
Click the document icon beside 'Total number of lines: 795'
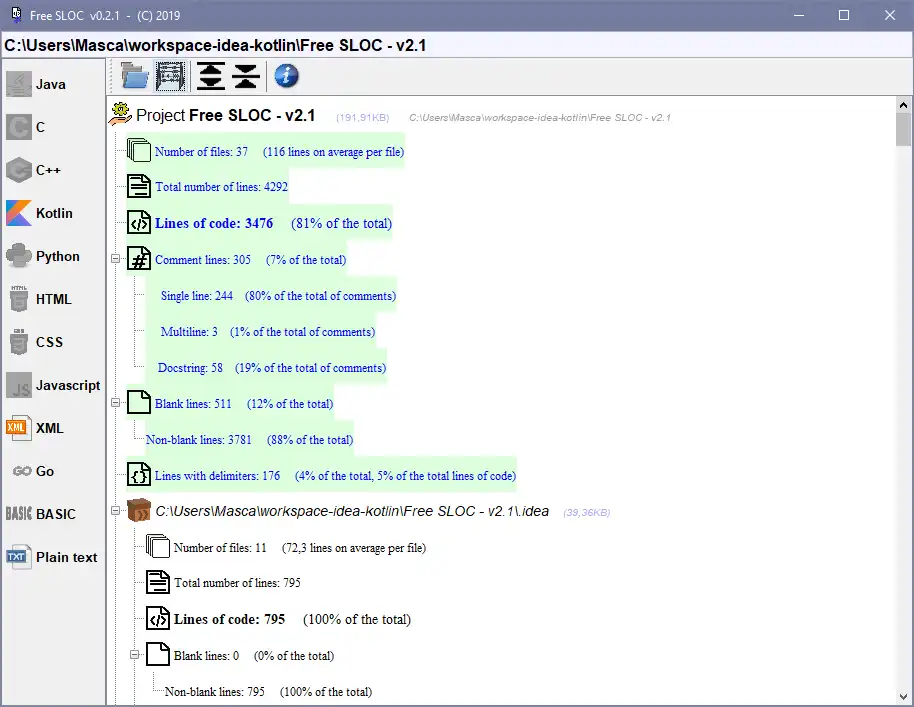pos(158,582)
